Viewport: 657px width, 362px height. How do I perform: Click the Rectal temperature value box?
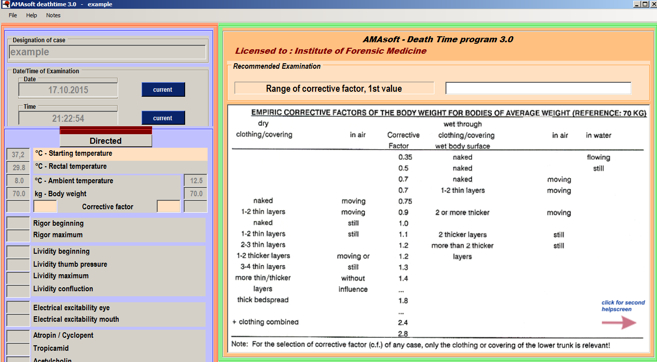(18, 167)
